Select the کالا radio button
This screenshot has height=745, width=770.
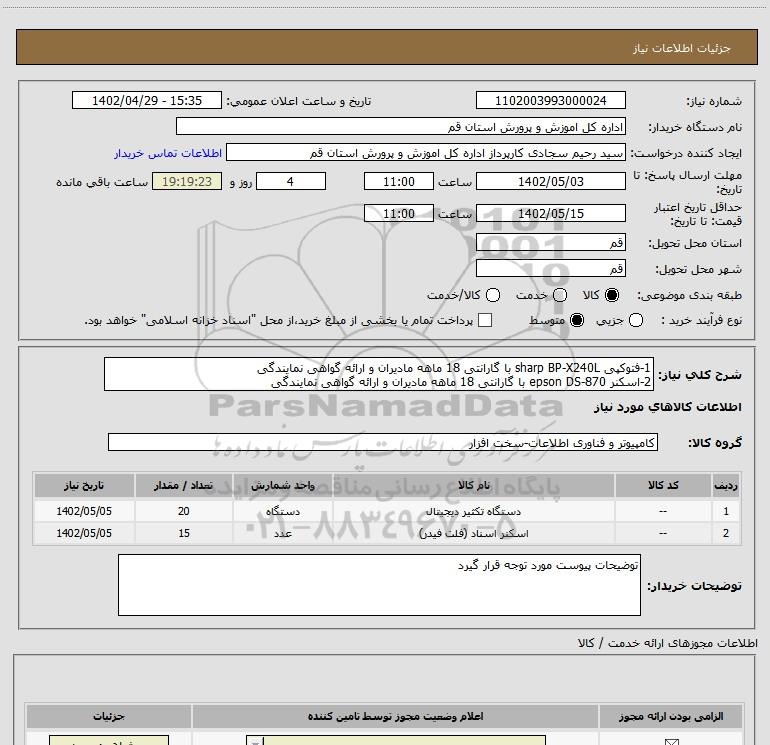click(x=612, y=295)
